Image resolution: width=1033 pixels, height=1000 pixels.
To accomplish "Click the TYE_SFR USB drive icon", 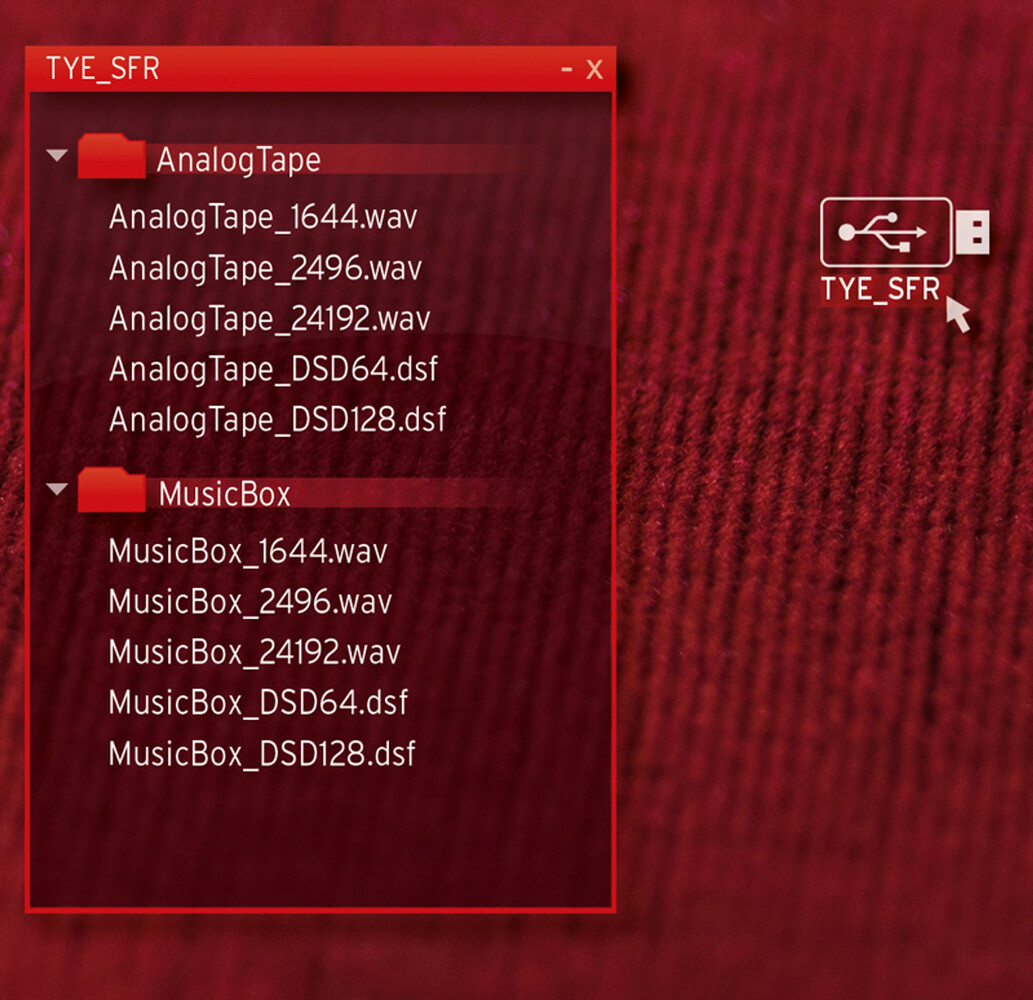I will tap(905, 232).
